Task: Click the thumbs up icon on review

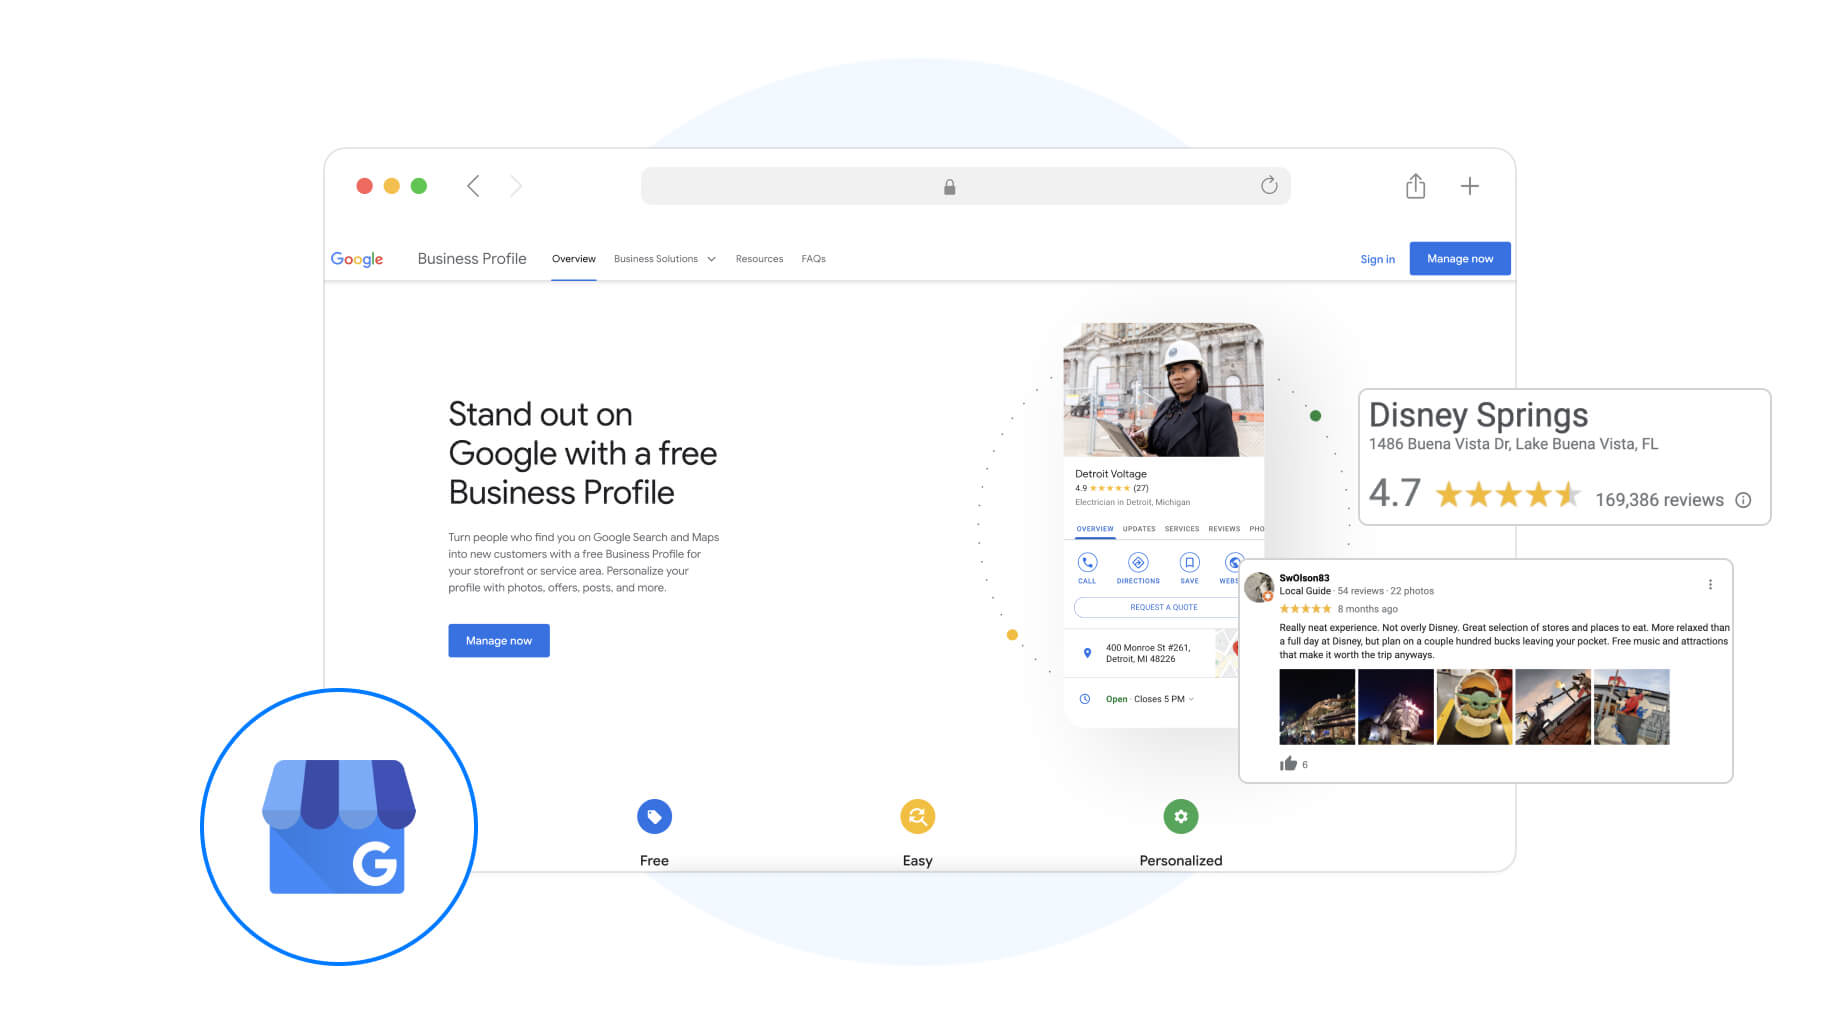Action: click(x=1288, y=764)
